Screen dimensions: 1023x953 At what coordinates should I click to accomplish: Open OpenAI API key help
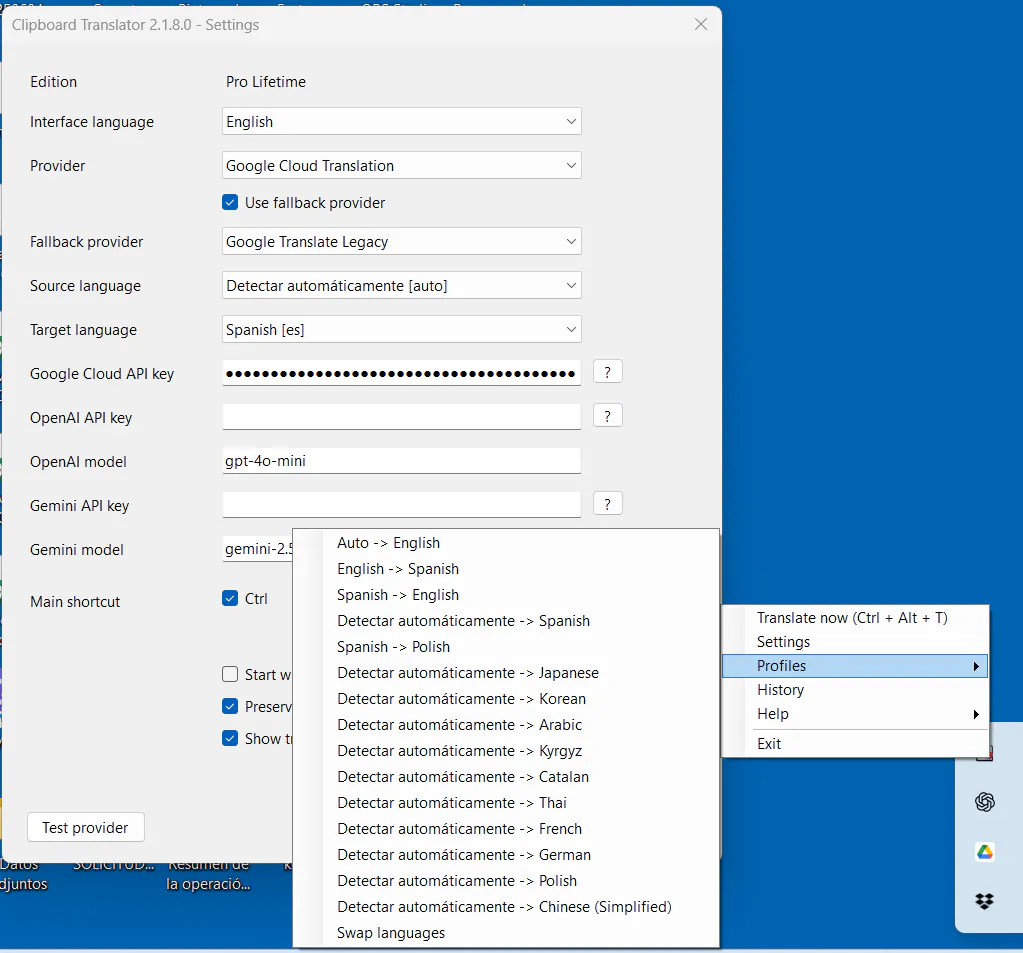[x=607, y=416]
